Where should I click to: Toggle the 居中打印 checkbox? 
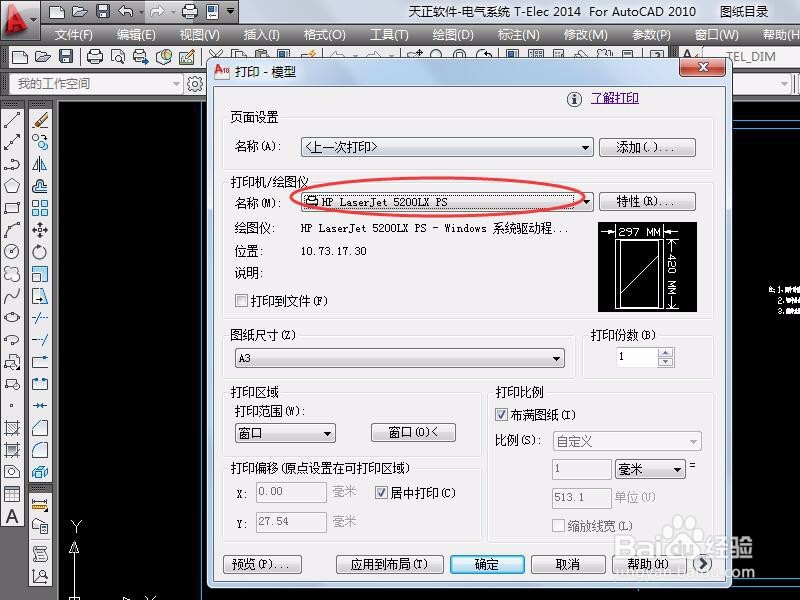point(381,492)
